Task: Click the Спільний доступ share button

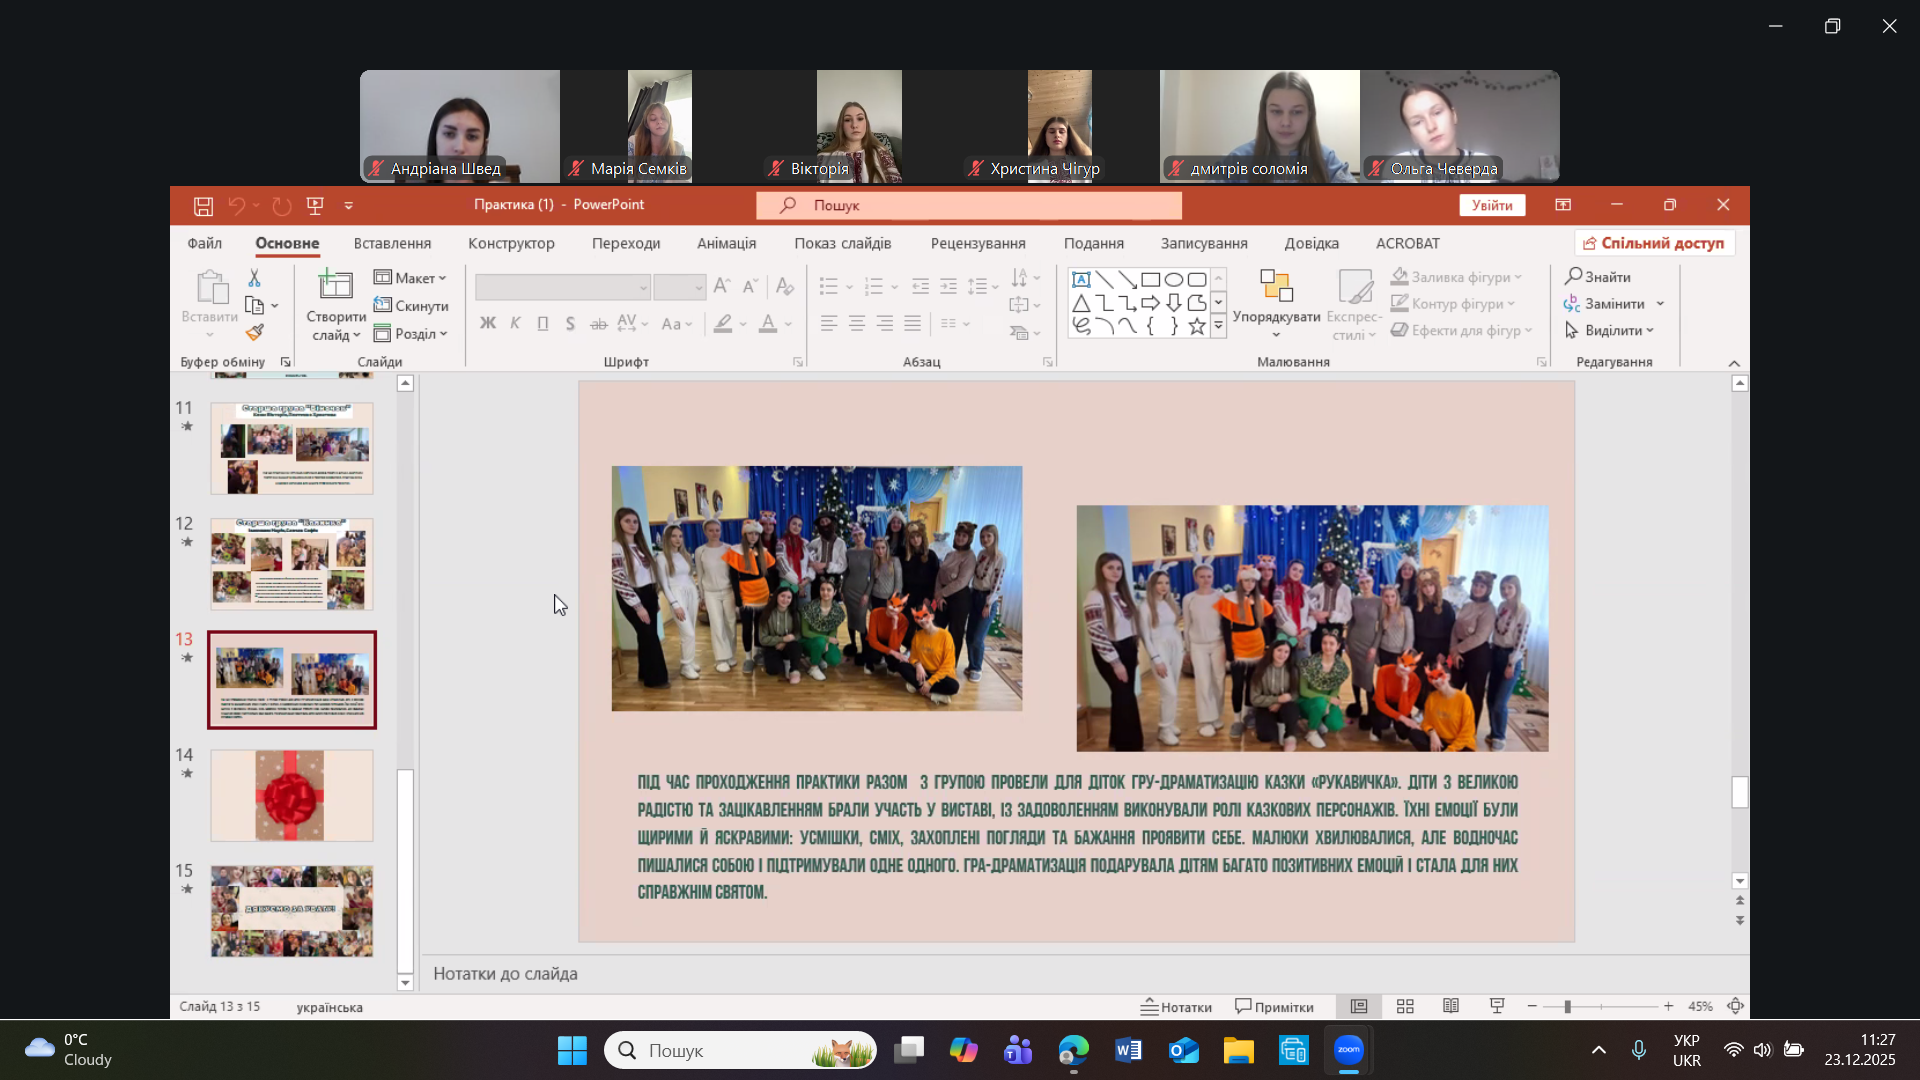Action: click(1654, 244)
